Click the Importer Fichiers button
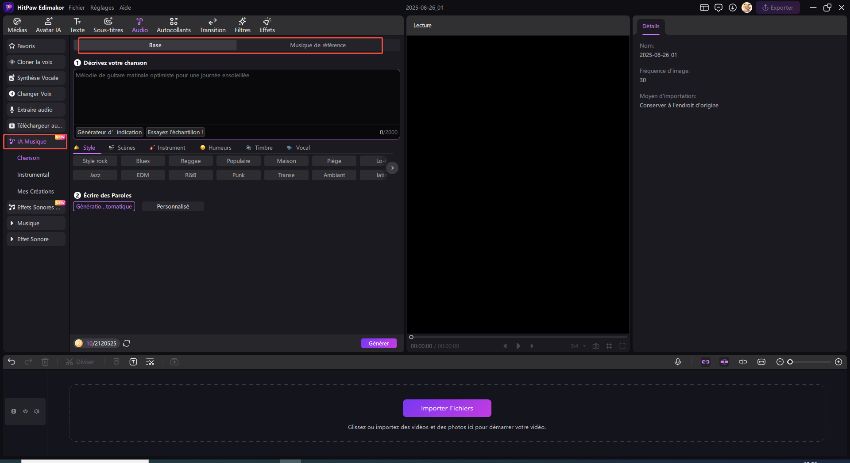The image size is (850, 463). click(447, 408)
